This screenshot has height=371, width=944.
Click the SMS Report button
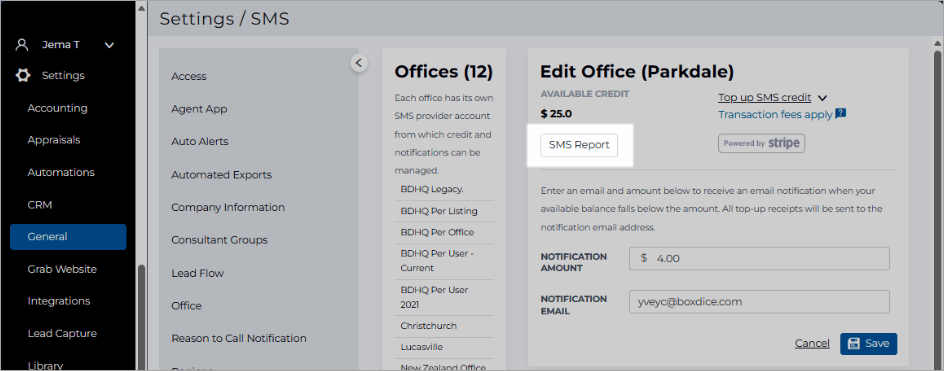(579, 145)
